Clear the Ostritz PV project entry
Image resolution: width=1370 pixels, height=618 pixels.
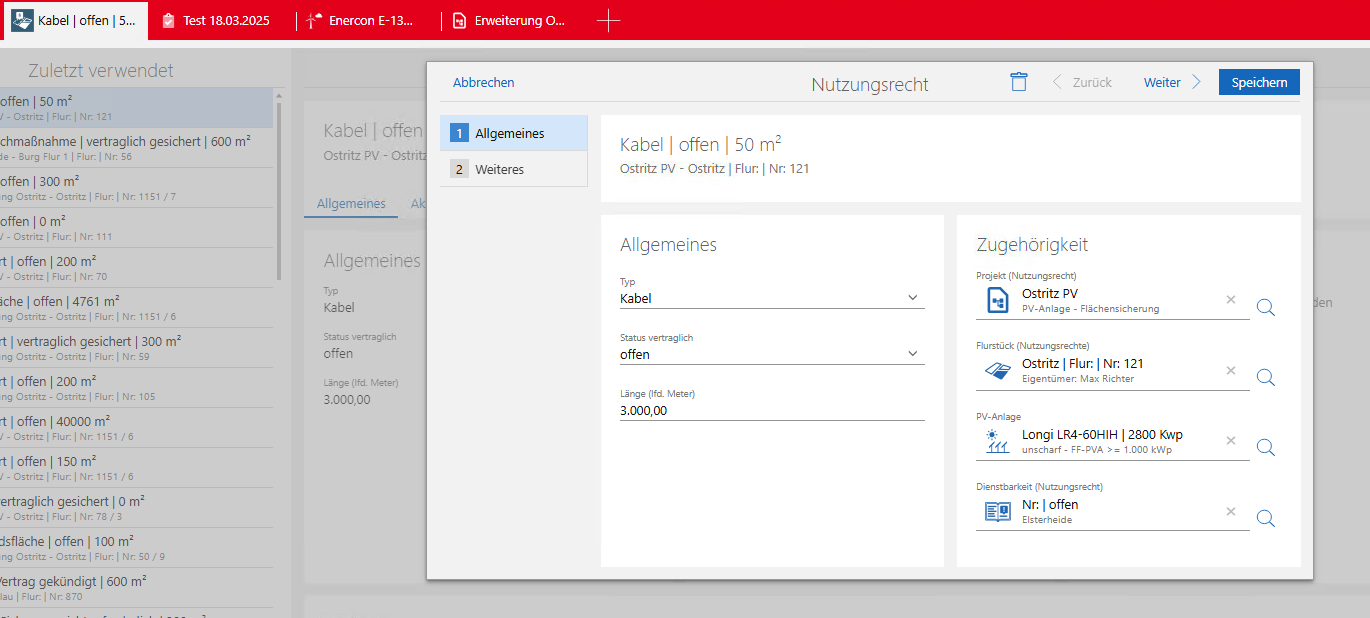(x=1231, y=300)
